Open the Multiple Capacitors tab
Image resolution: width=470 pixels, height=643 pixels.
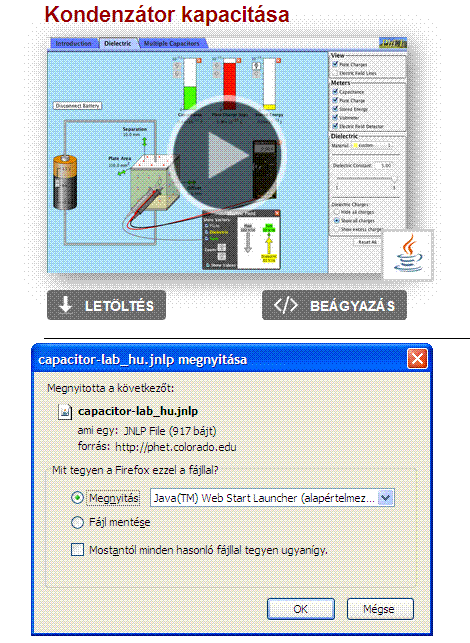click(x=172, y=43)
